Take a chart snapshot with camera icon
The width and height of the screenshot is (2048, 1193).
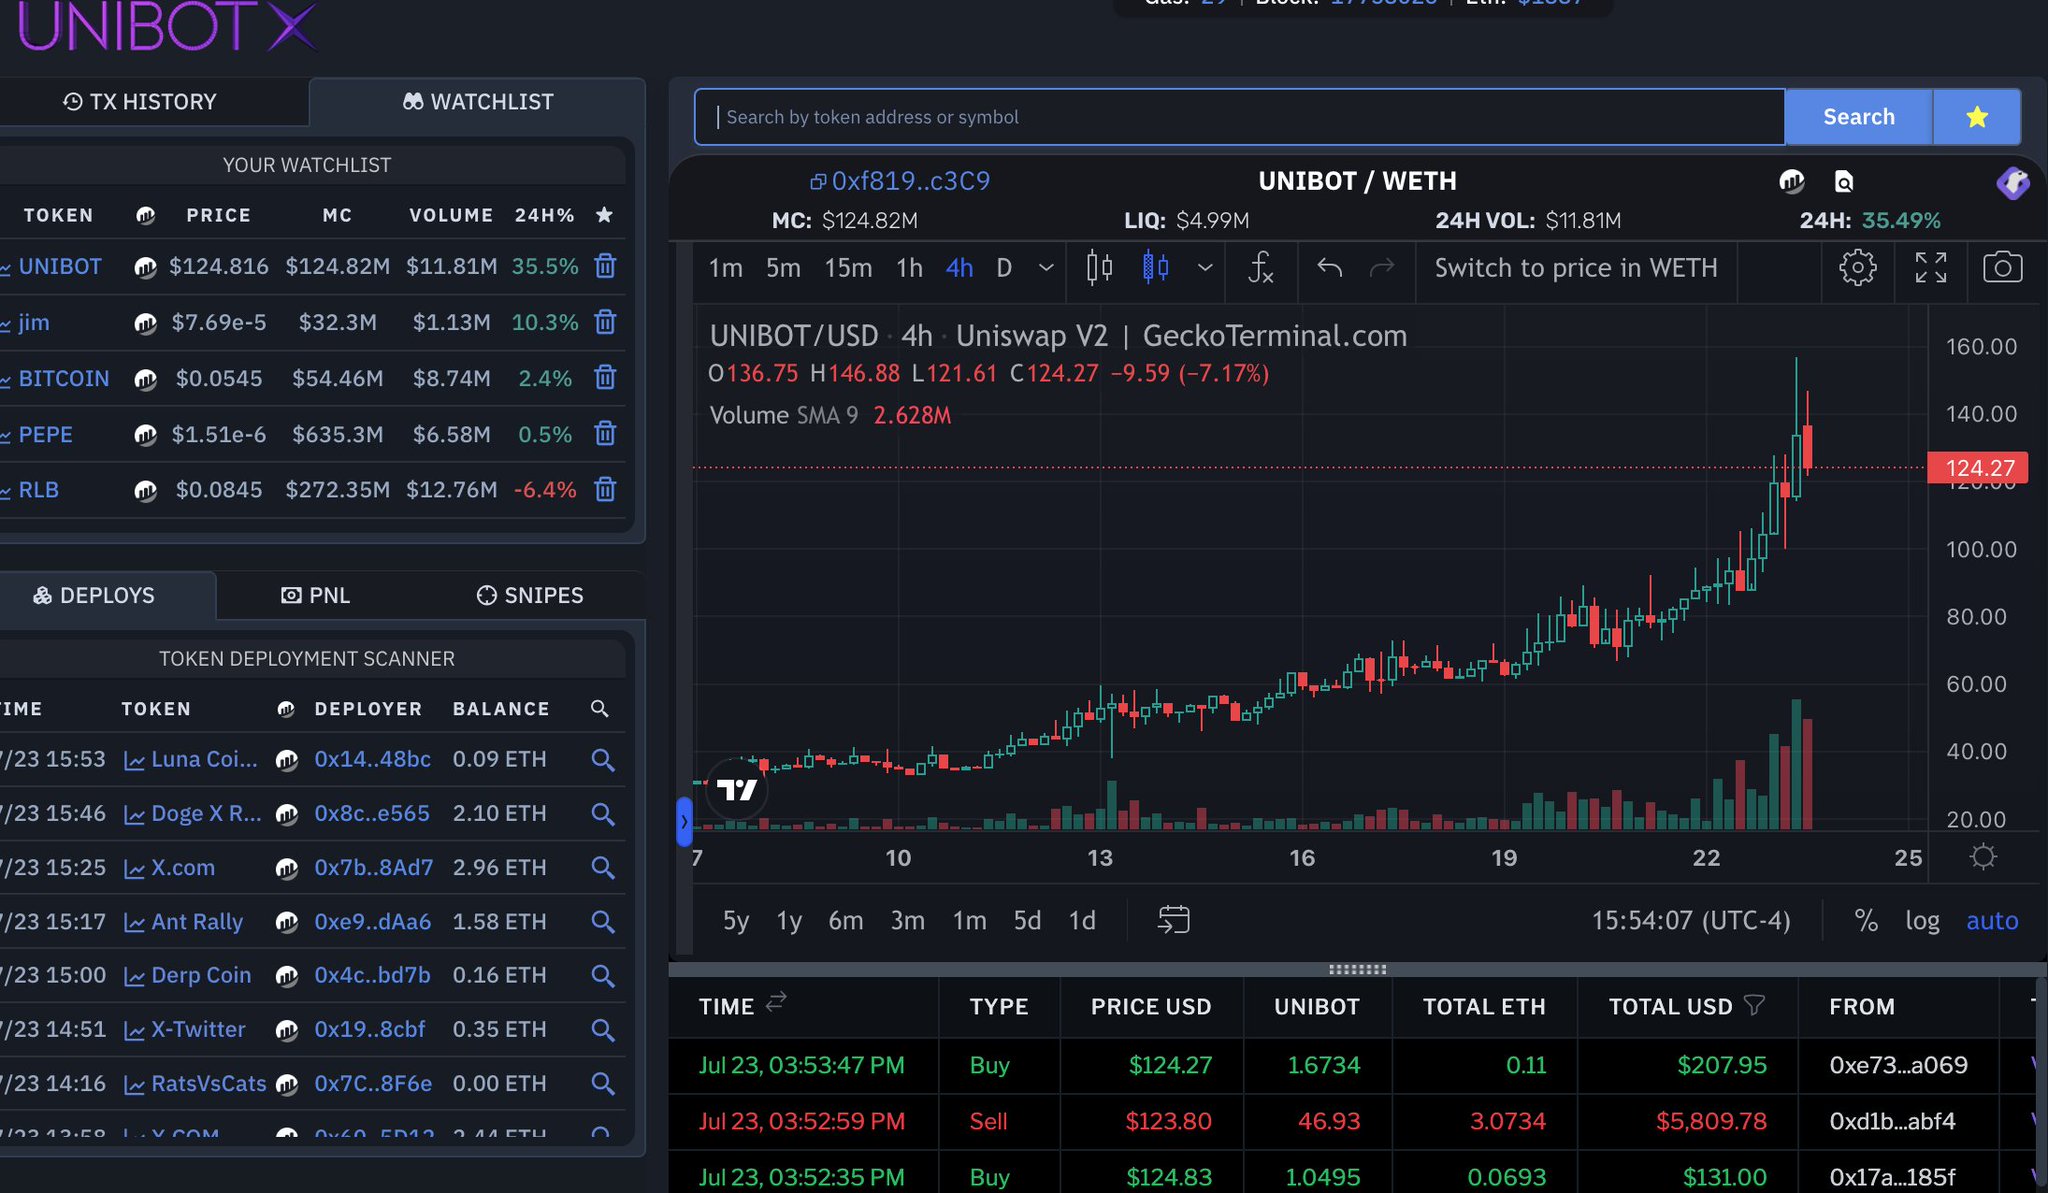(x=2002, y=267)
